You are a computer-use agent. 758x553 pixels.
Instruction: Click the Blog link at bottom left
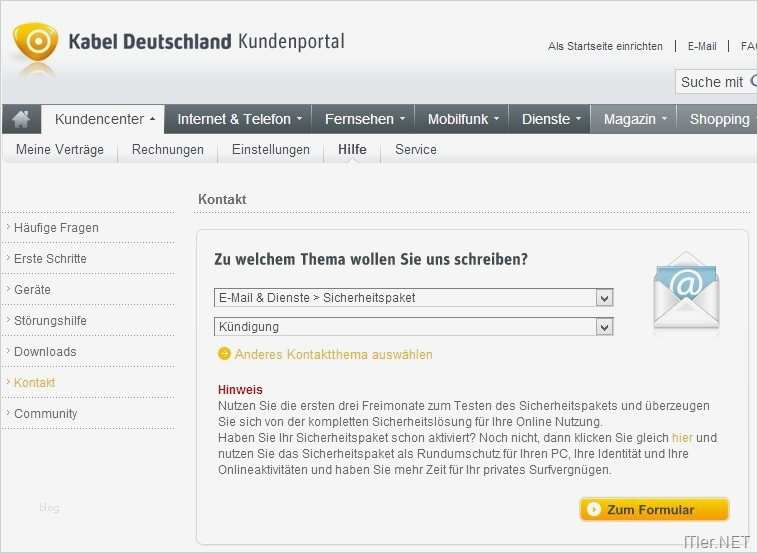(49, 508)
